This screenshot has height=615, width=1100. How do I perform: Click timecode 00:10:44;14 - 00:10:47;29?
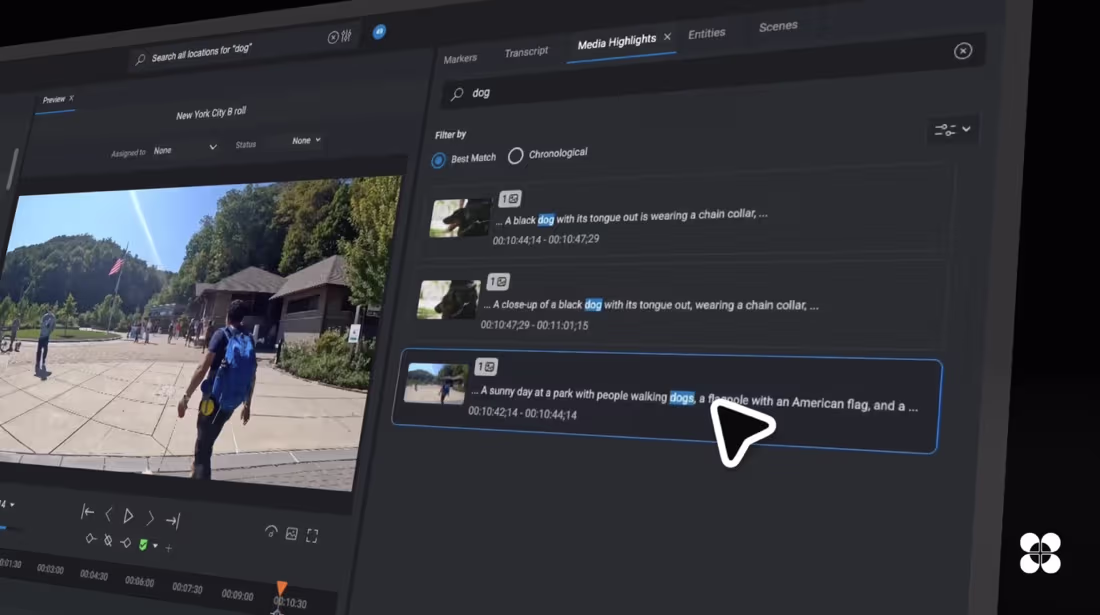coord(546,240)
